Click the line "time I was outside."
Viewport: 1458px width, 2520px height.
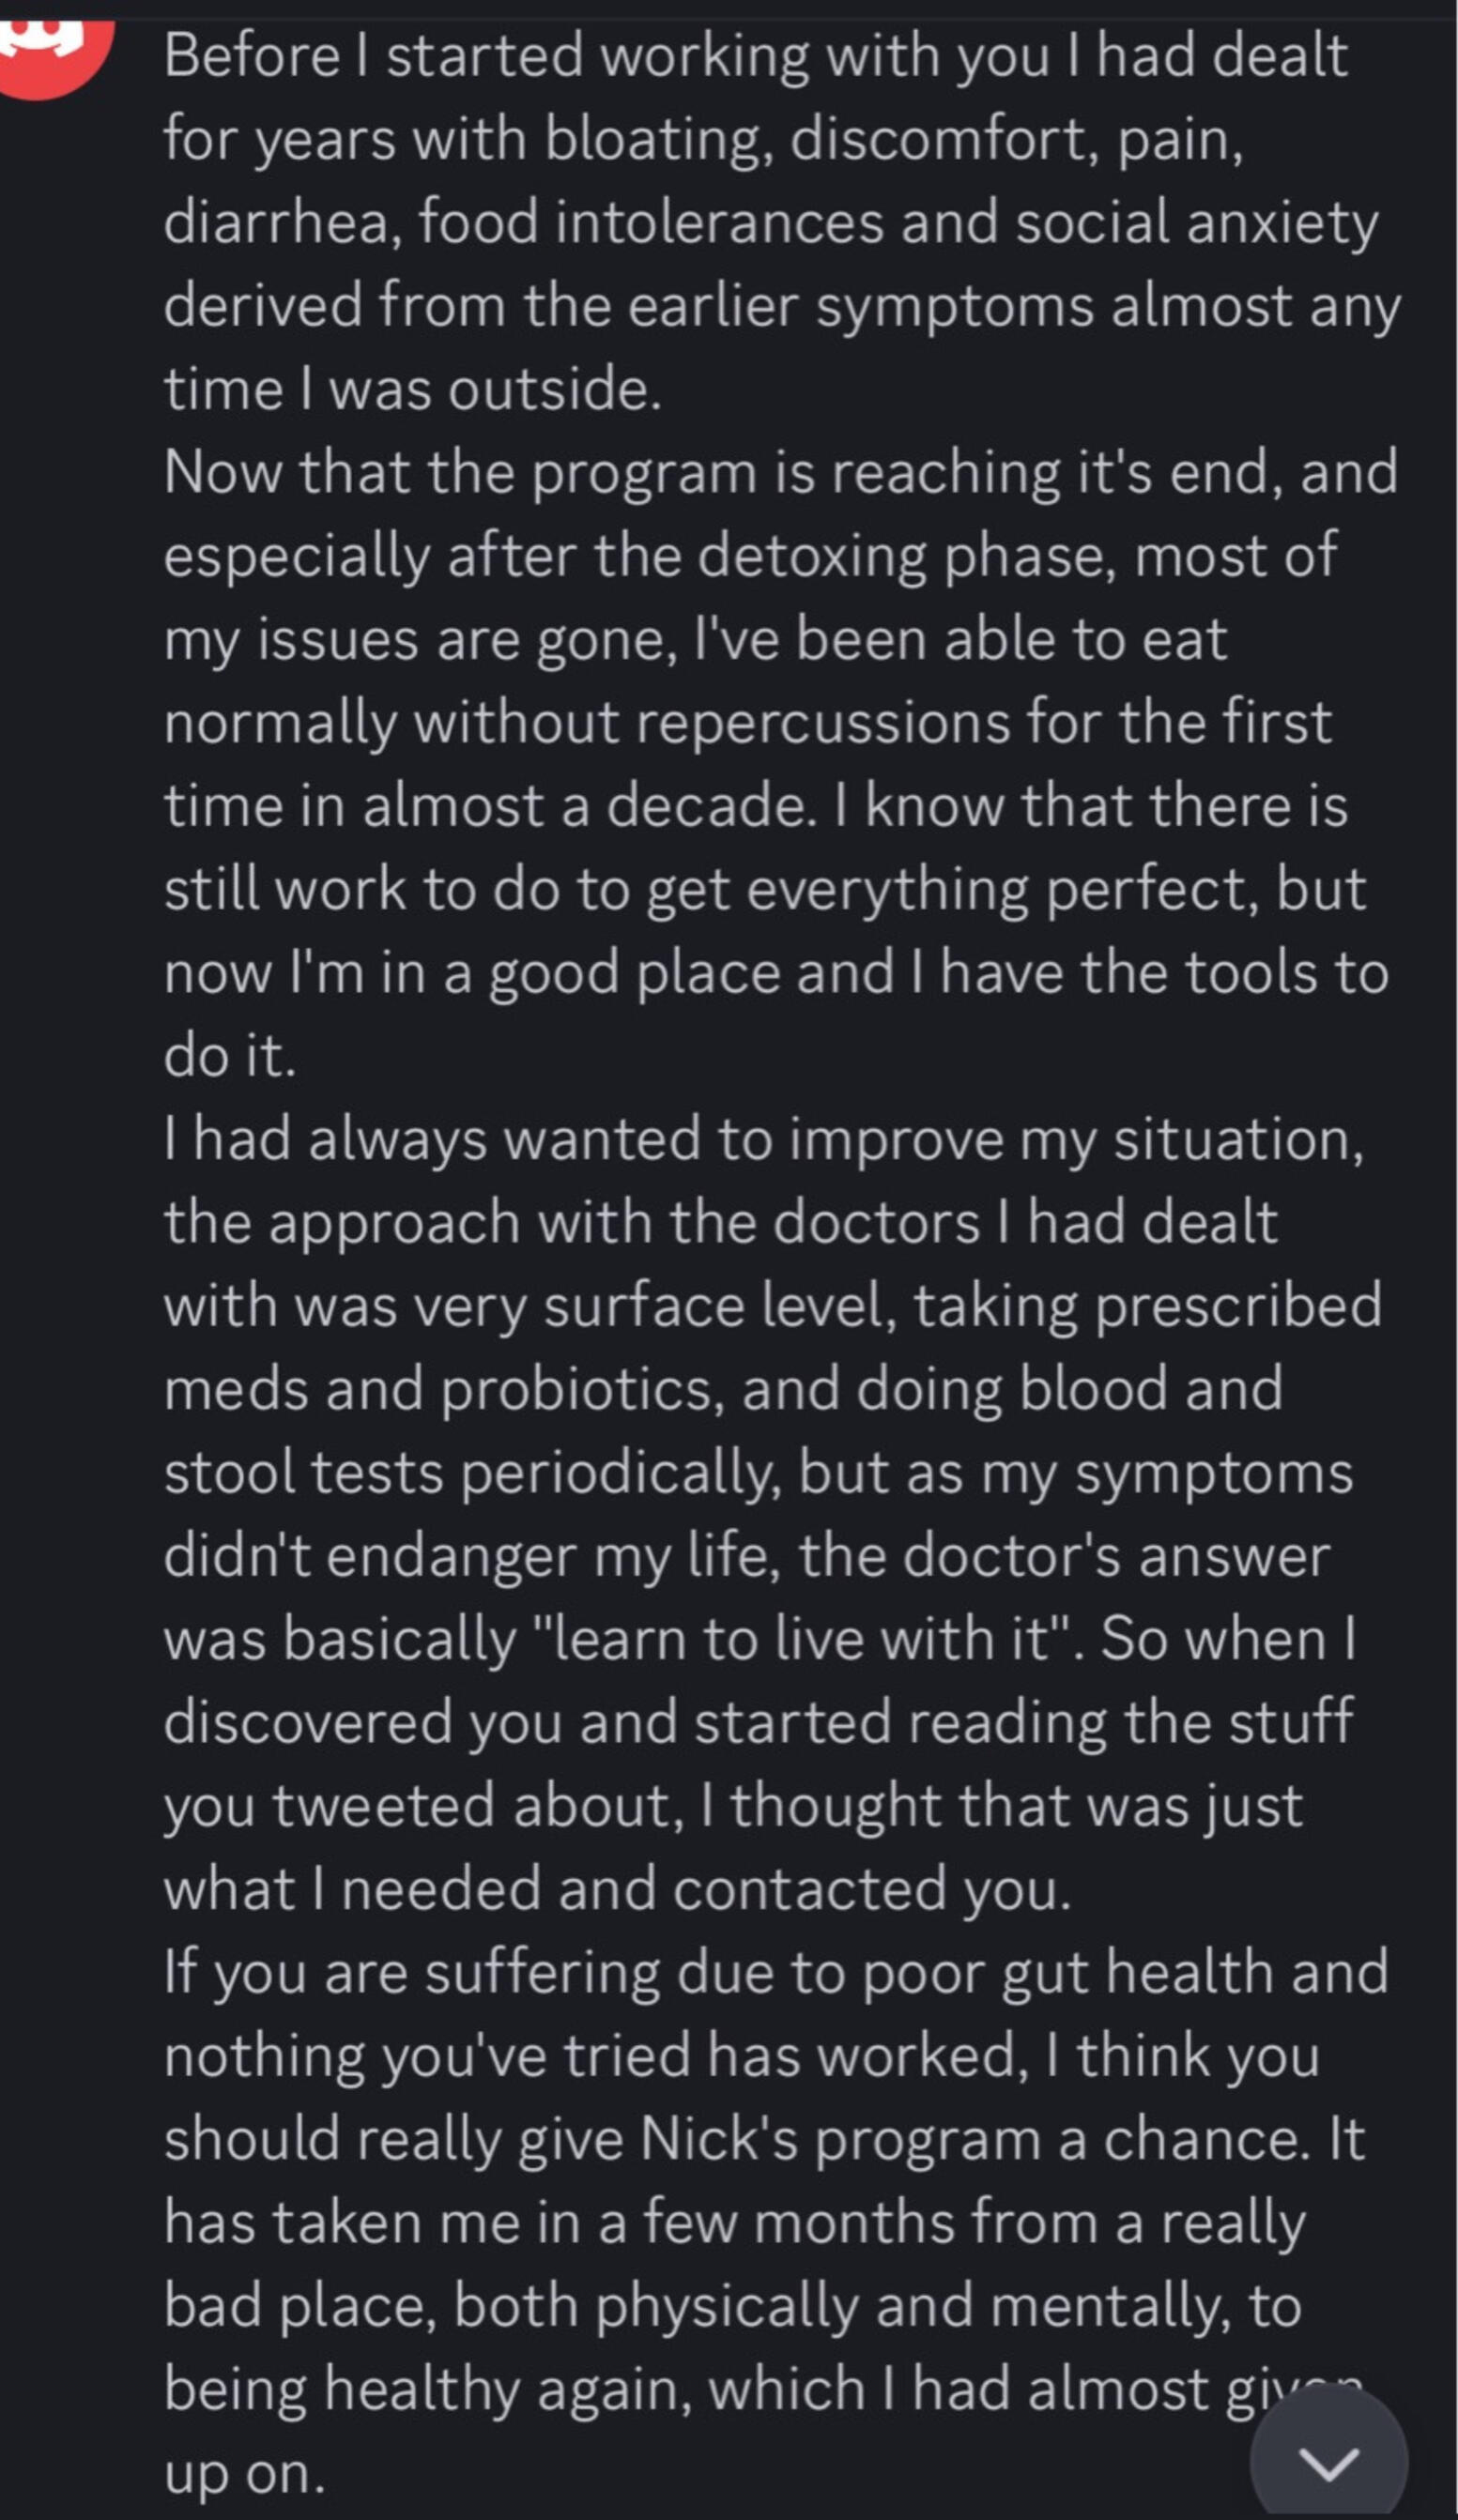412,389
